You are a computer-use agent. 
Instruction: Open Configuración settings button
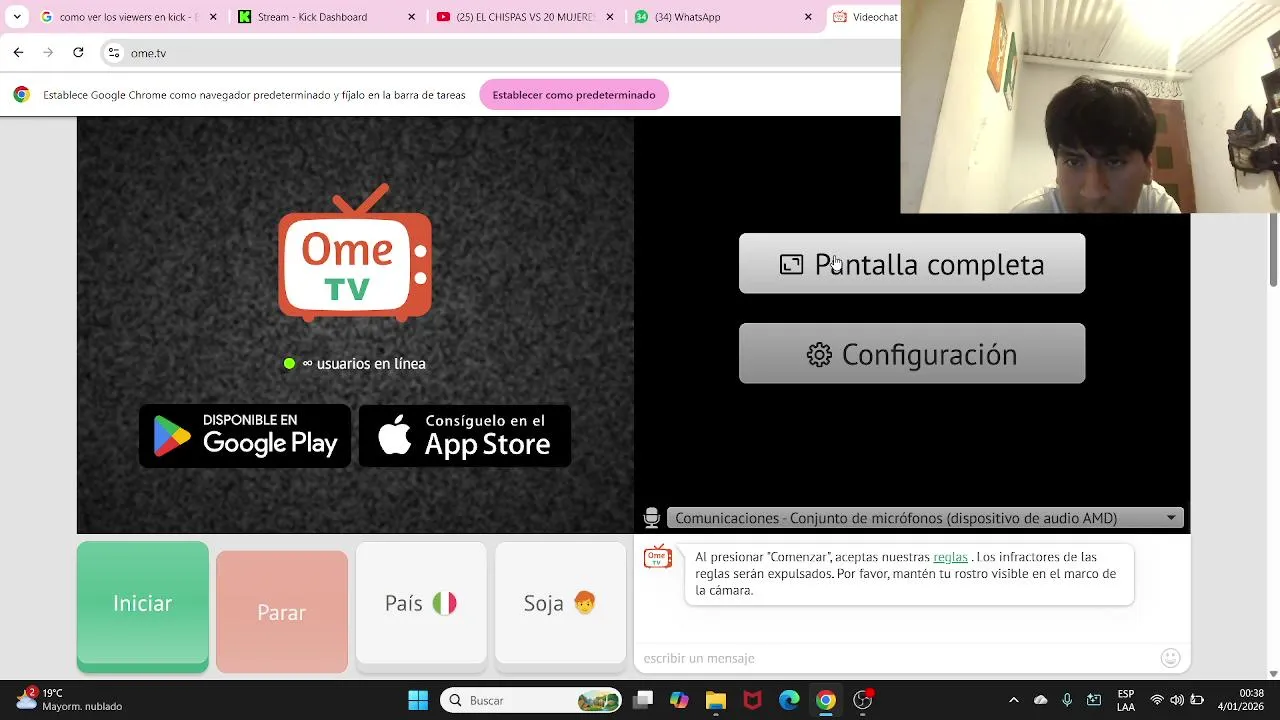tap(912, 354)
